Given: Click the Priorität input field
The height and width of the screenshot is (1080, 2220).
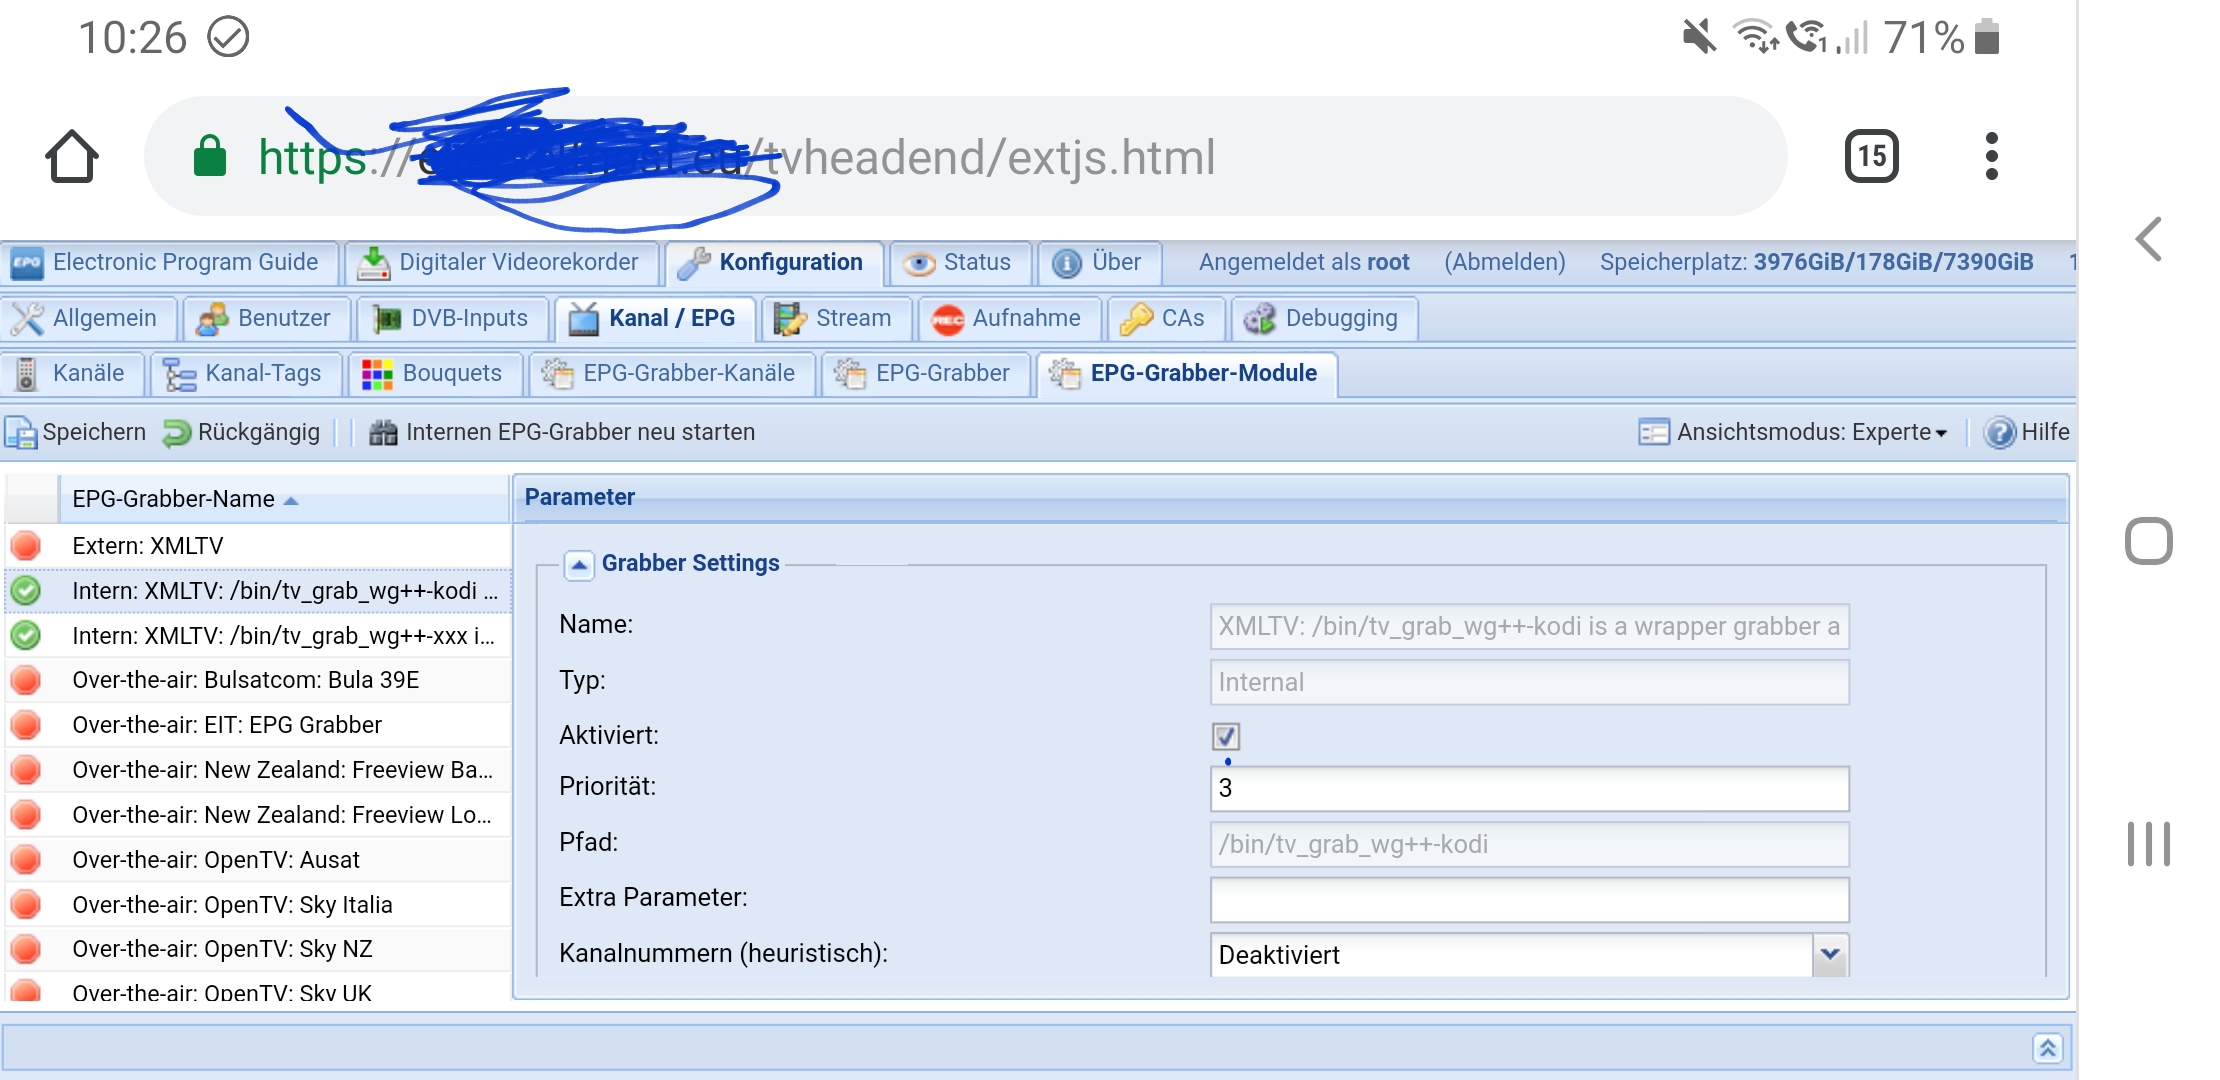Looking at the screenshot, I should point(1529,789).
